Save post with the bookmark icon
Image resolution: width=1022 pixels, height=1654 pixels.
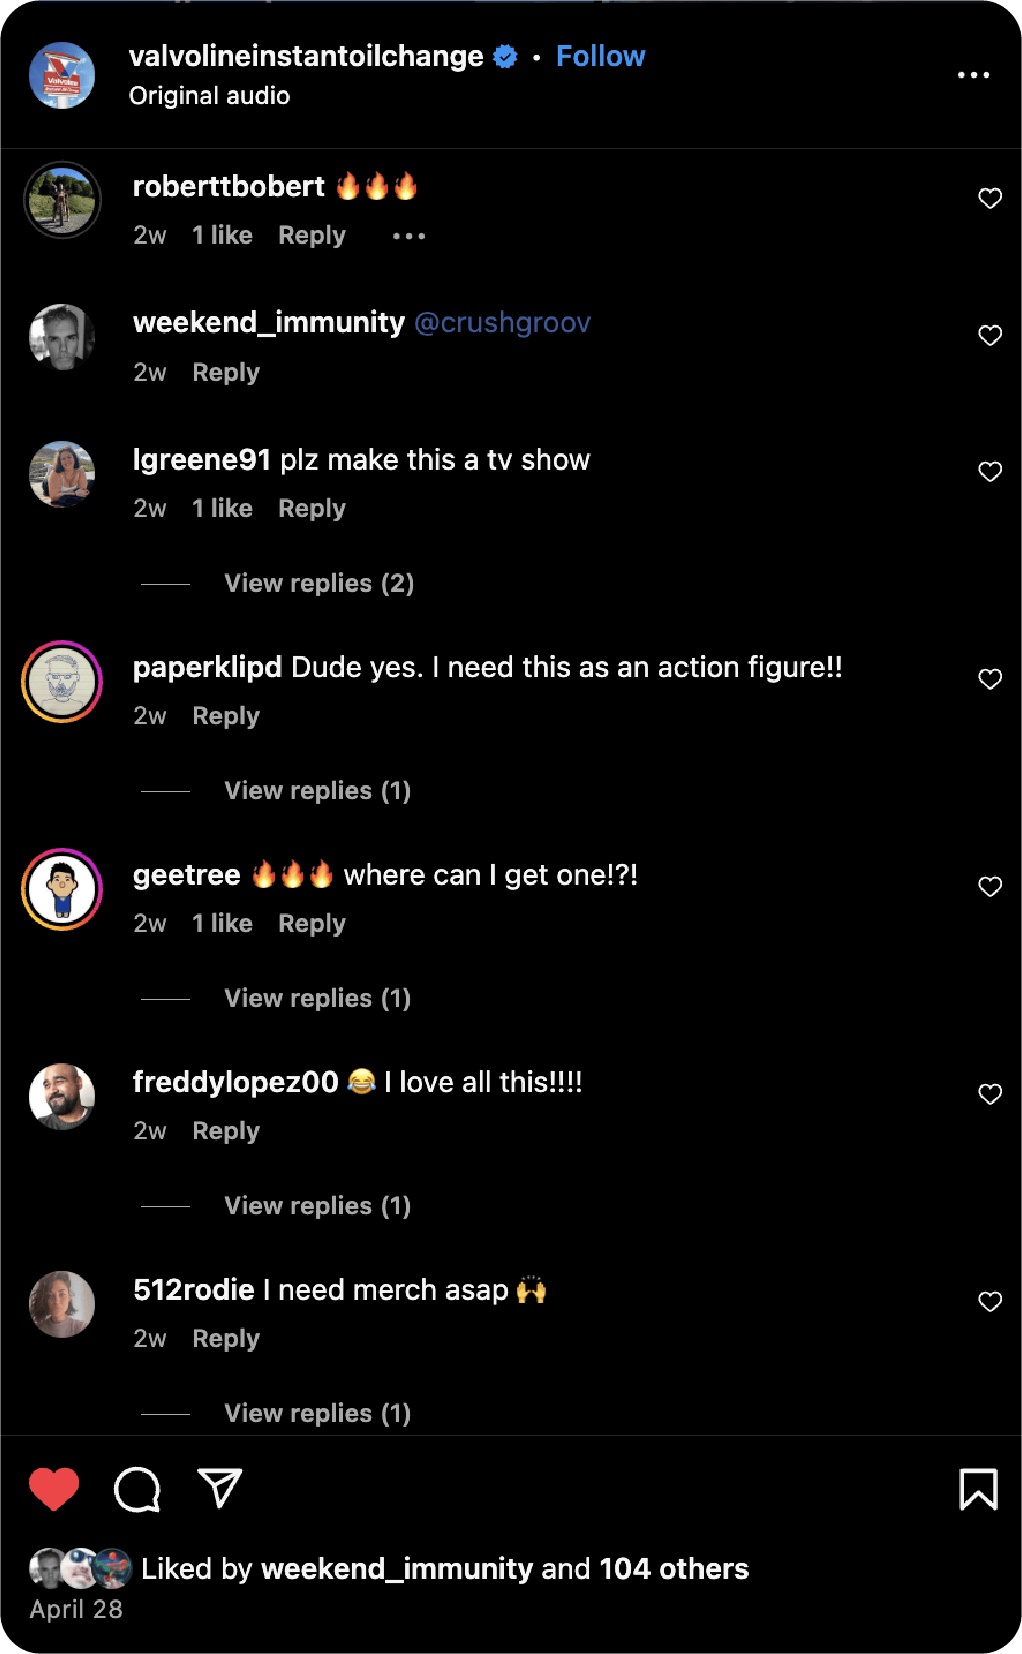tap(978, 1489)
